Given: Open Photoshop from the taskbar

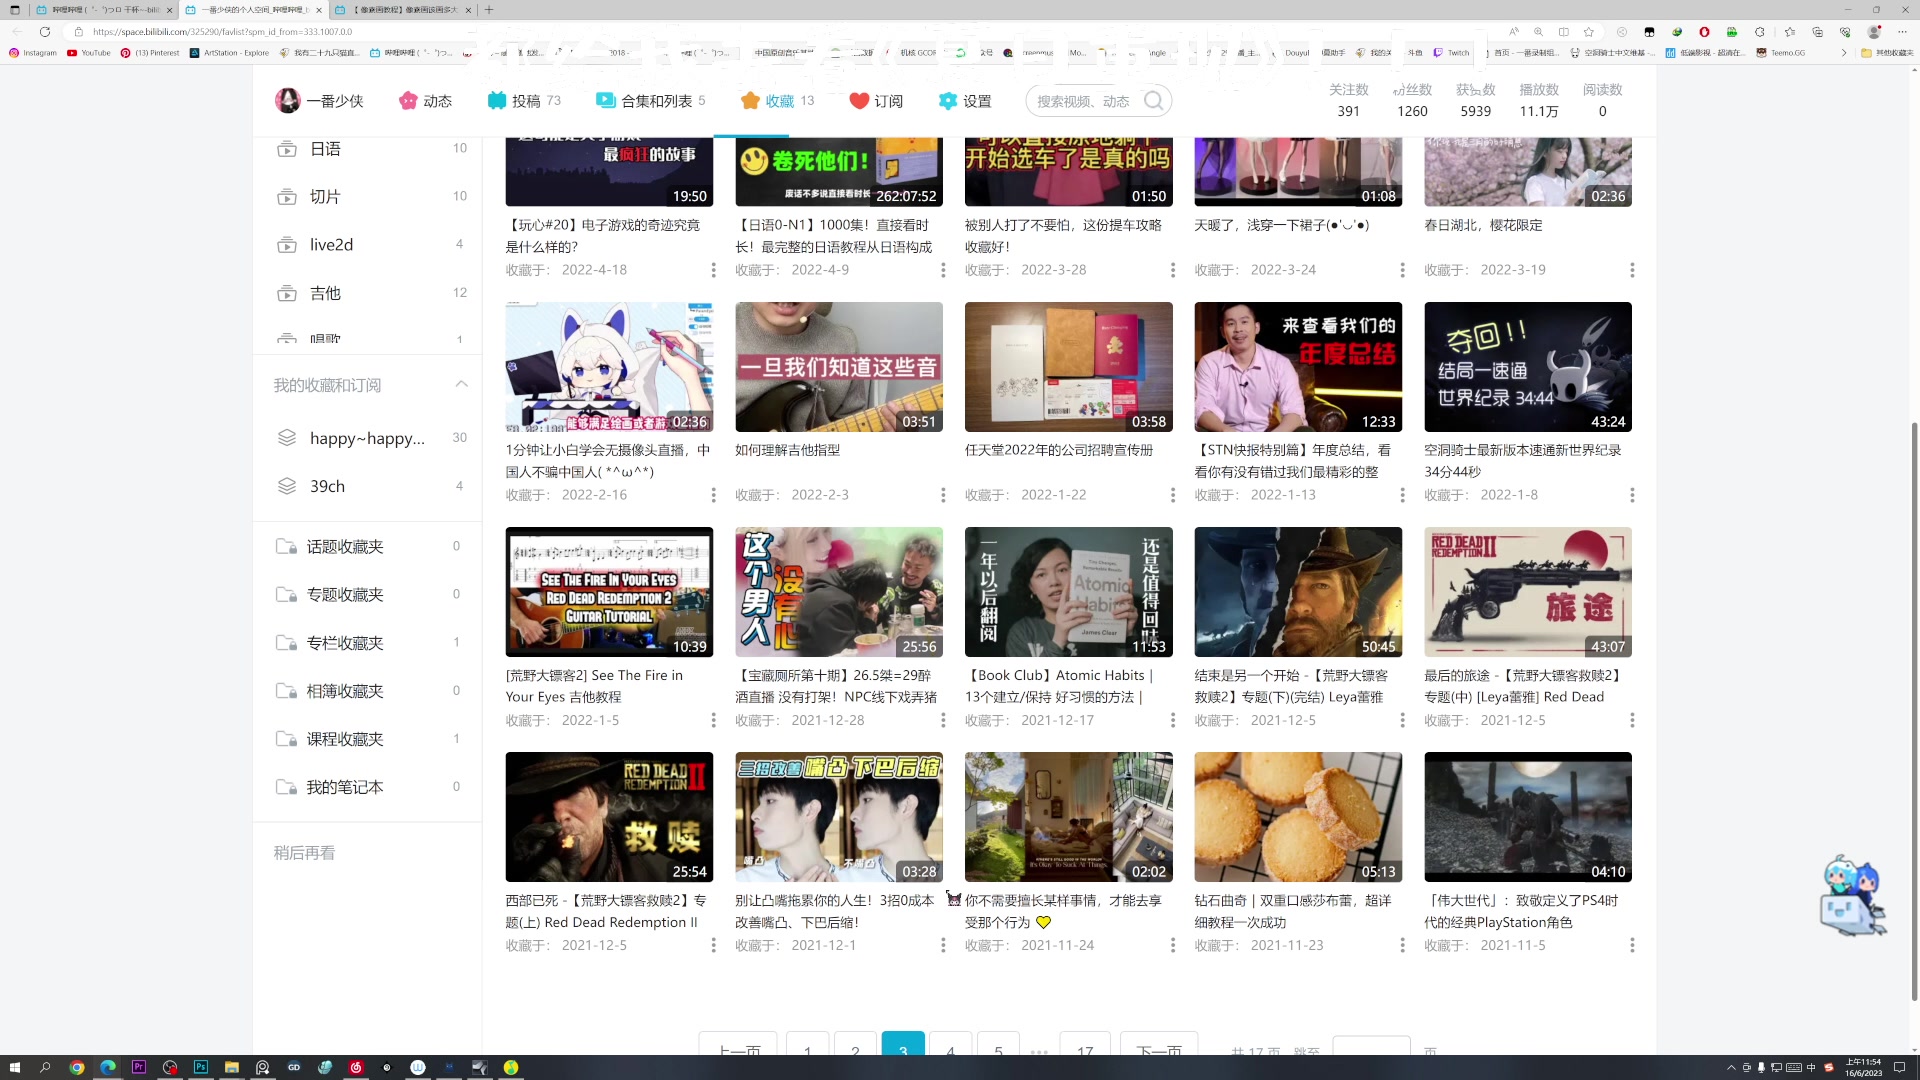Looking at the screenshot, I should pyautogui.click(x=201, y=1067).
